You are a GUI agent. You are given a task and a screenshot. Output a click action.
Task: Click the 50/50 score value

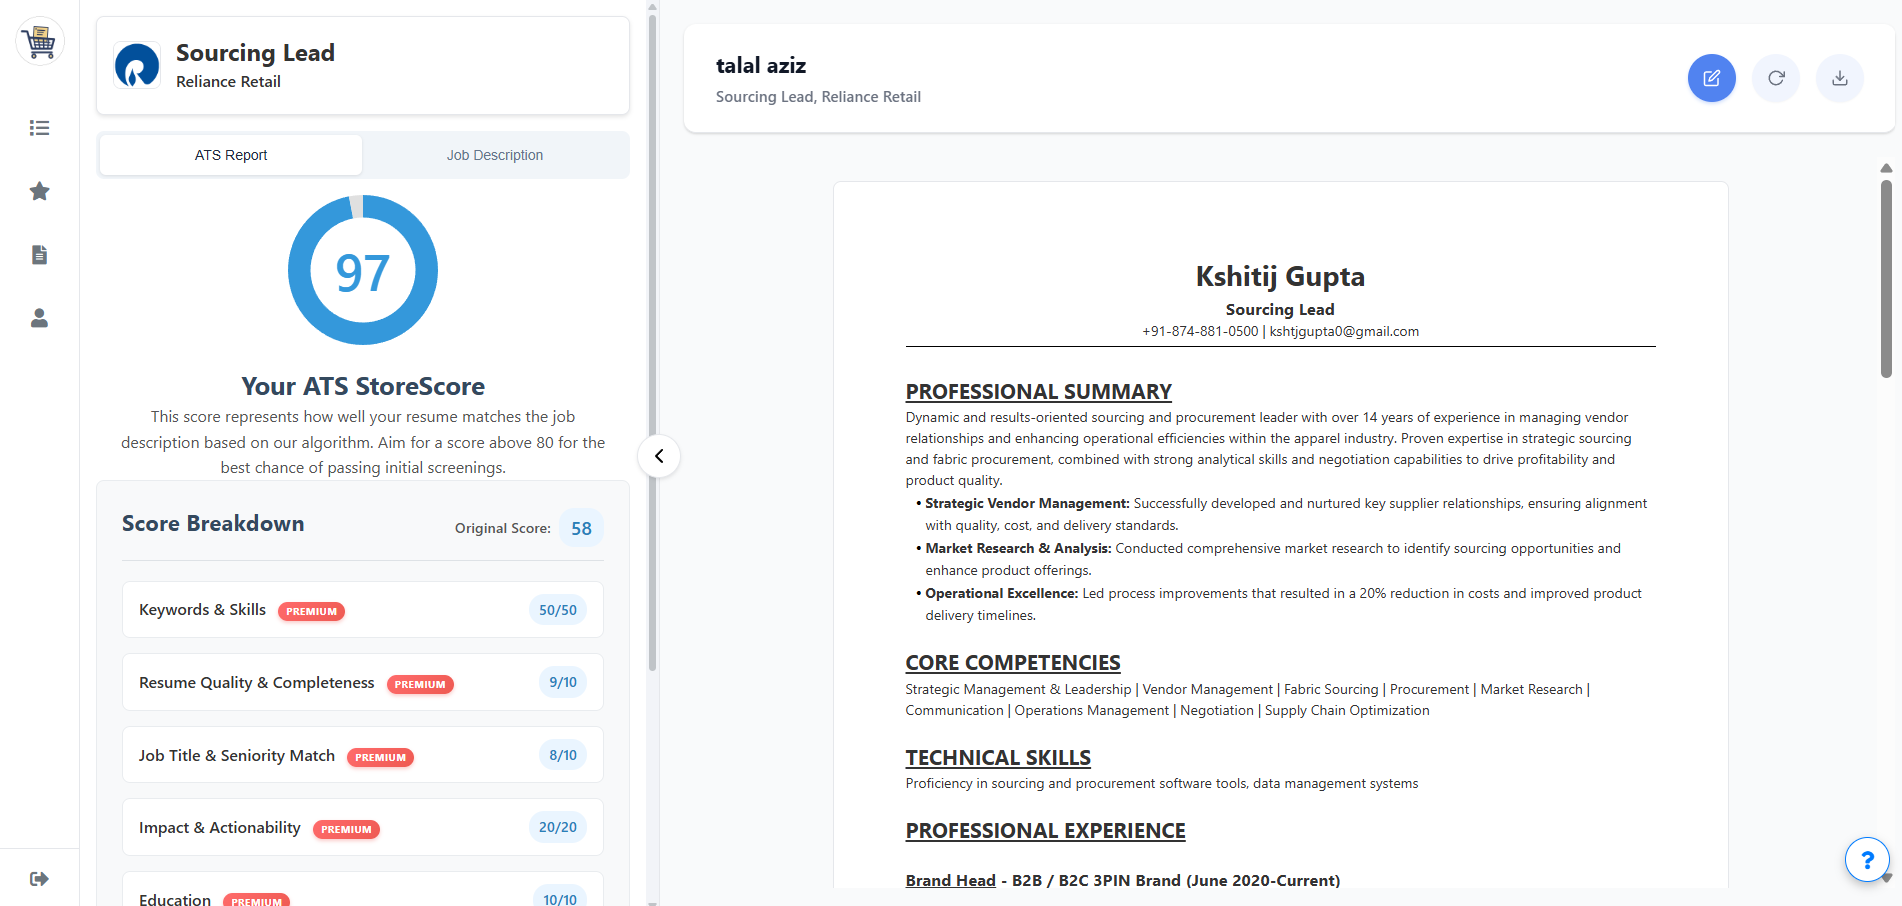pos(558,610)
